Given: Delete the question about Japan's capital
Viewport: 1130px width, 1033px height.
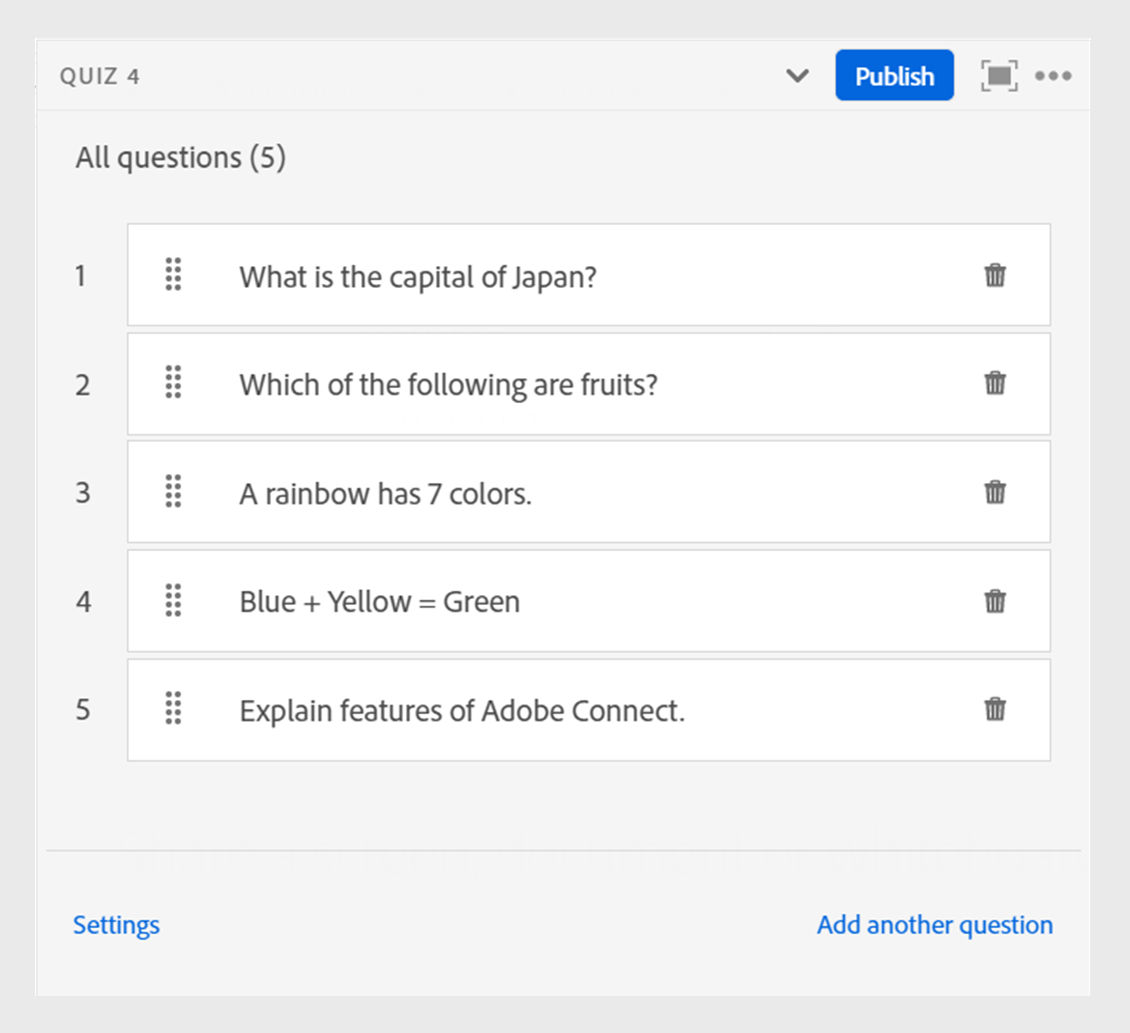Looking at the screenshot, I should pos(994,275).
